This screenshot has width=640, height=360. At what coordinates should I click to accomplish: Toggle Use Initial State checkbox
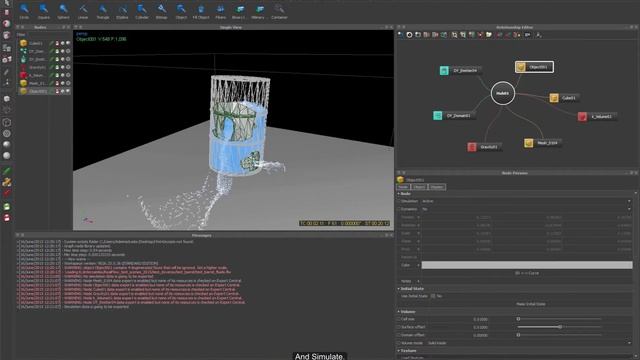pos(433,296)
